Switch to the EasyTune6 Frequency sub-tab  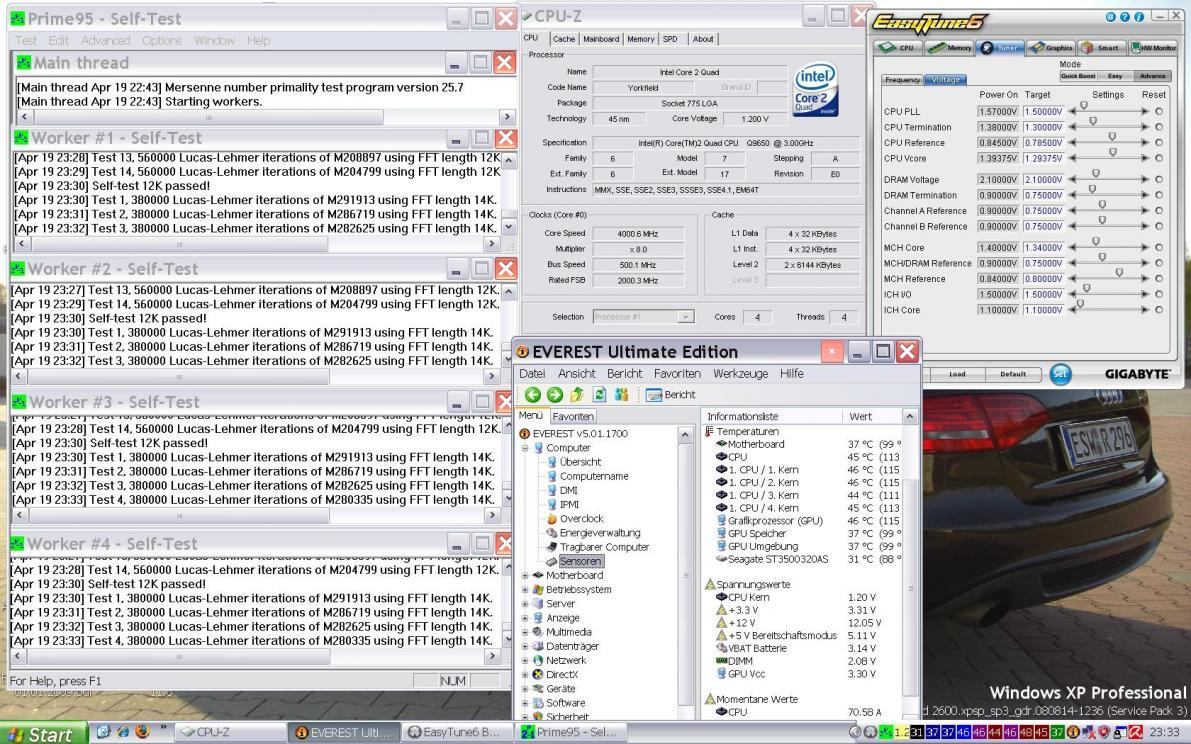(902, 80)
